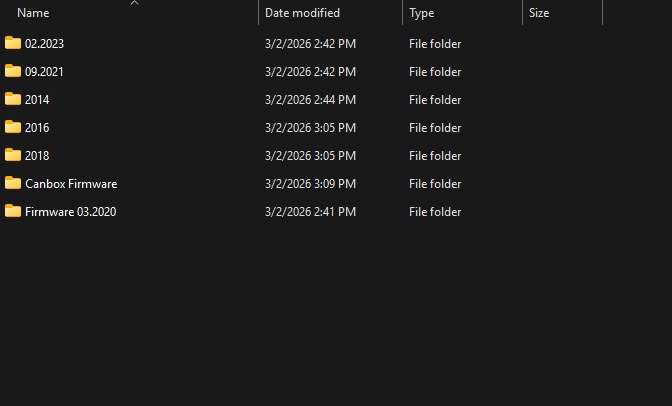Select the folder name 02.2023
The image size is (672, 406).
click(44, 44)
